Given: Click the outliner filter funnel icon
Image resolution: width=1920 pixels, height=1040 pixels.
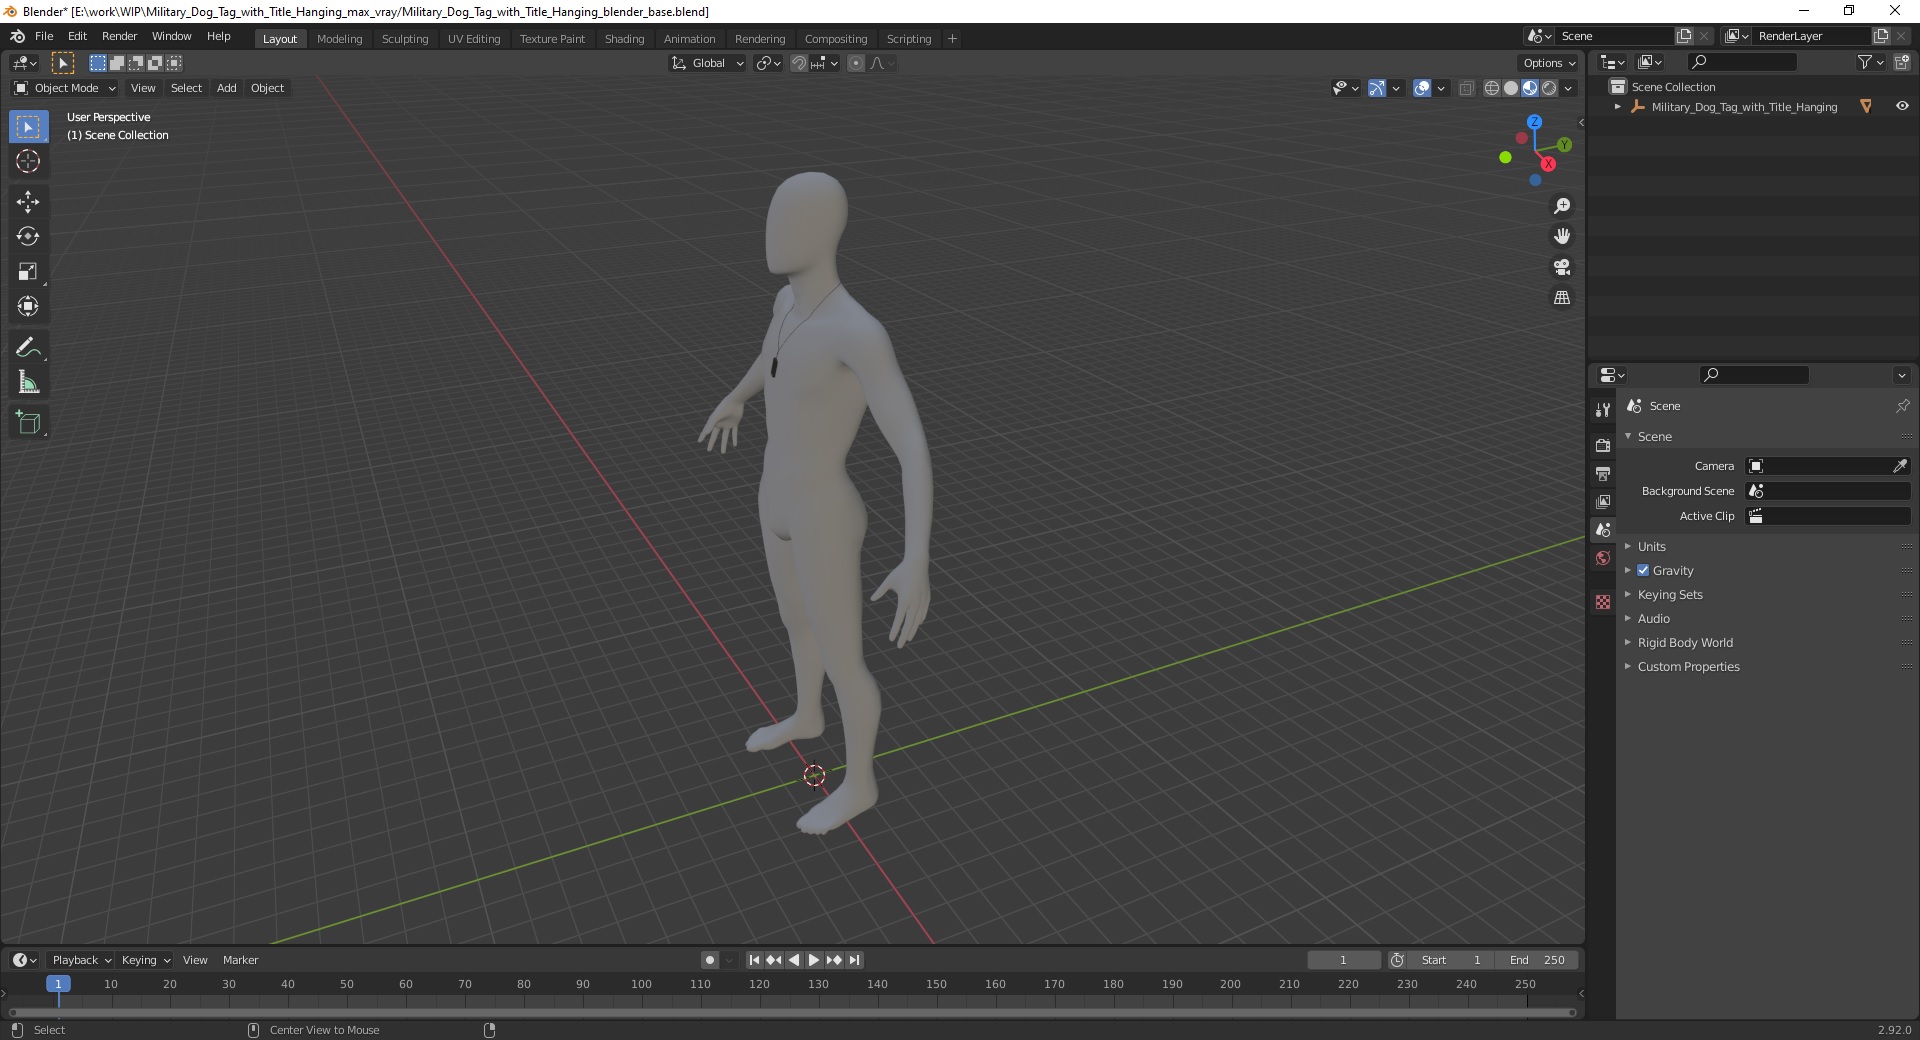Looking at the screenshot, I should point(1865,62).
